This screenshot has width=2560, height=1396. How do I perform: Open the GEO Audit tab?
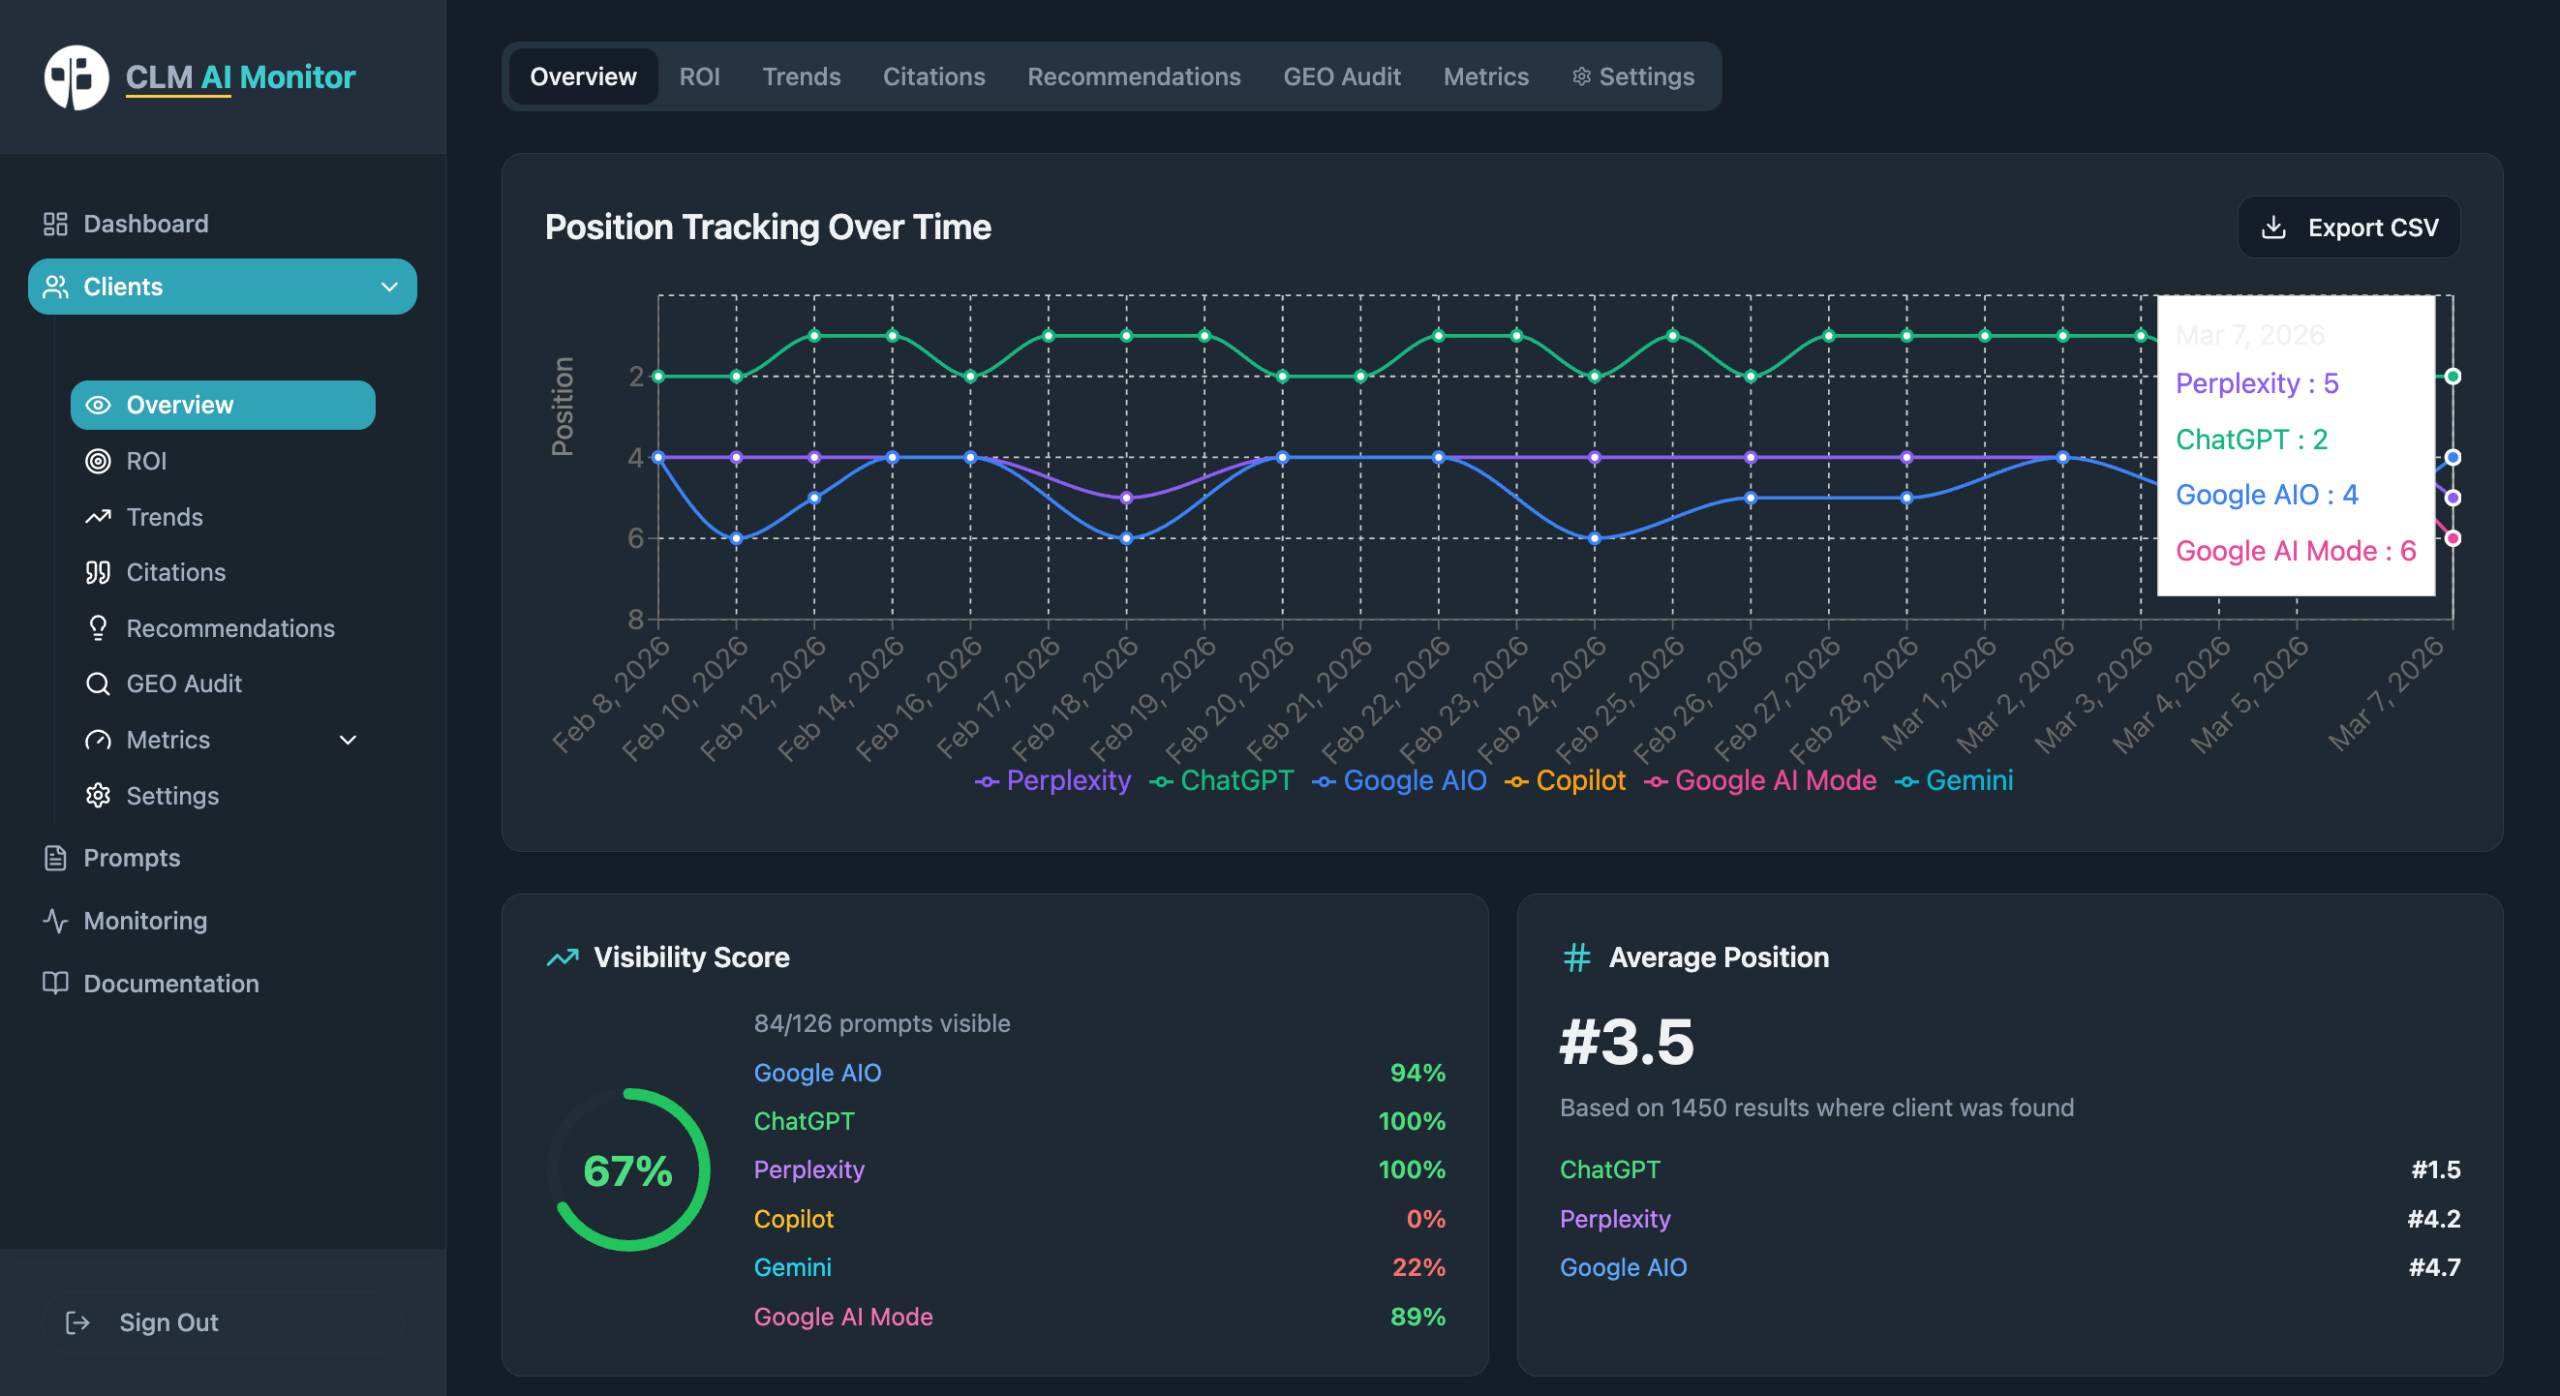pyautogui.click(x=1342, y=76)
